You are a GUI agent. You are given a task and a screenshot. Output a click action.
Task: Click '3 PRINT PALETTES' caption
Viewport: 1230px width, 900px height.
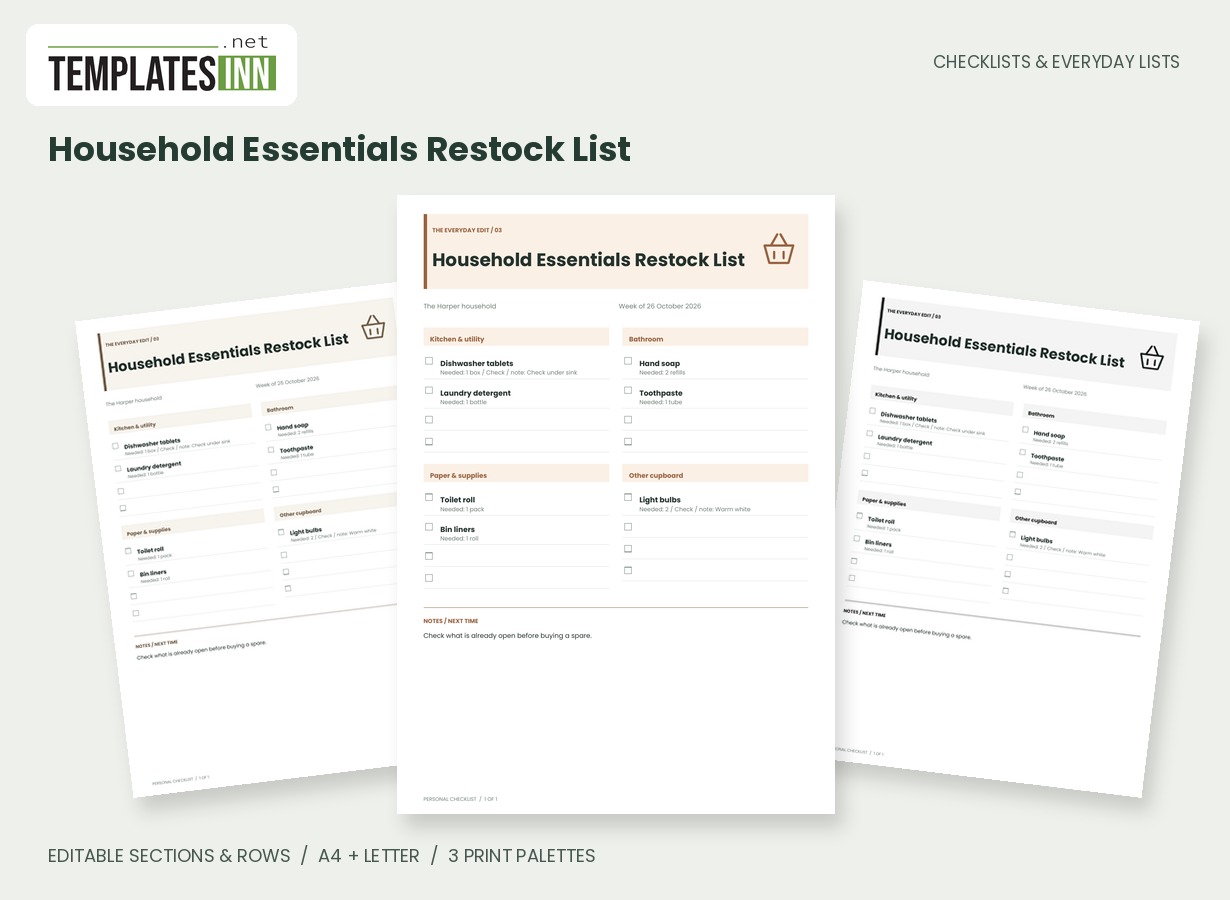(x=522, y=856)
